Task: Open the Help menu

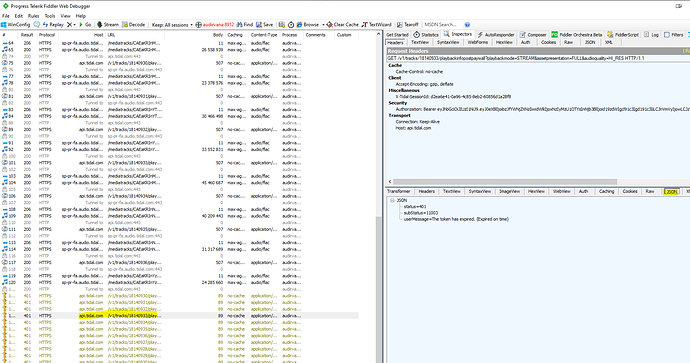Action: [x=81, y=16]
